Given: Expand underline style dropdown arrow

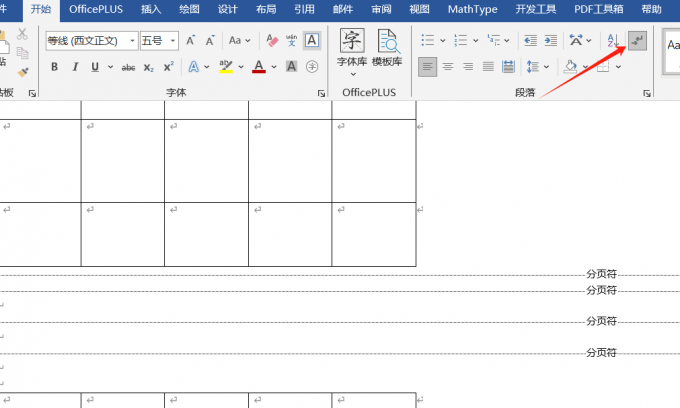Looking at the screenshot, I should coord(111,67).
